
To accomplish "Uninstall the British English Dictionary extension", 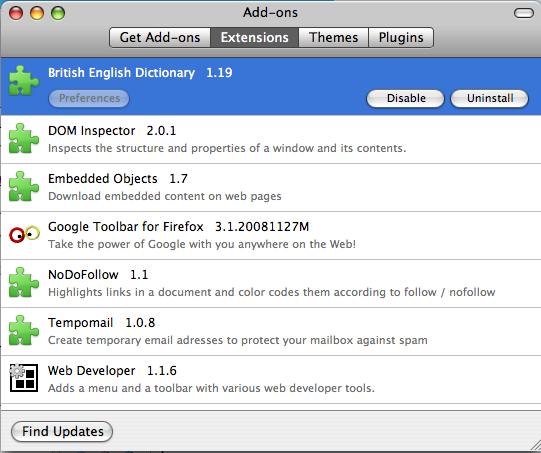I will tap(490, 99).
